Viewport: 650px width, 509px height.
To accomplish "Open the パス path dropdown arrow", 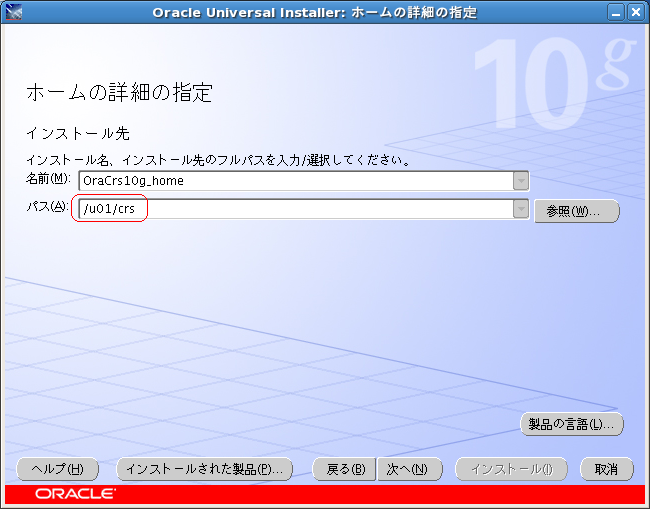I will tap(521, 208).
